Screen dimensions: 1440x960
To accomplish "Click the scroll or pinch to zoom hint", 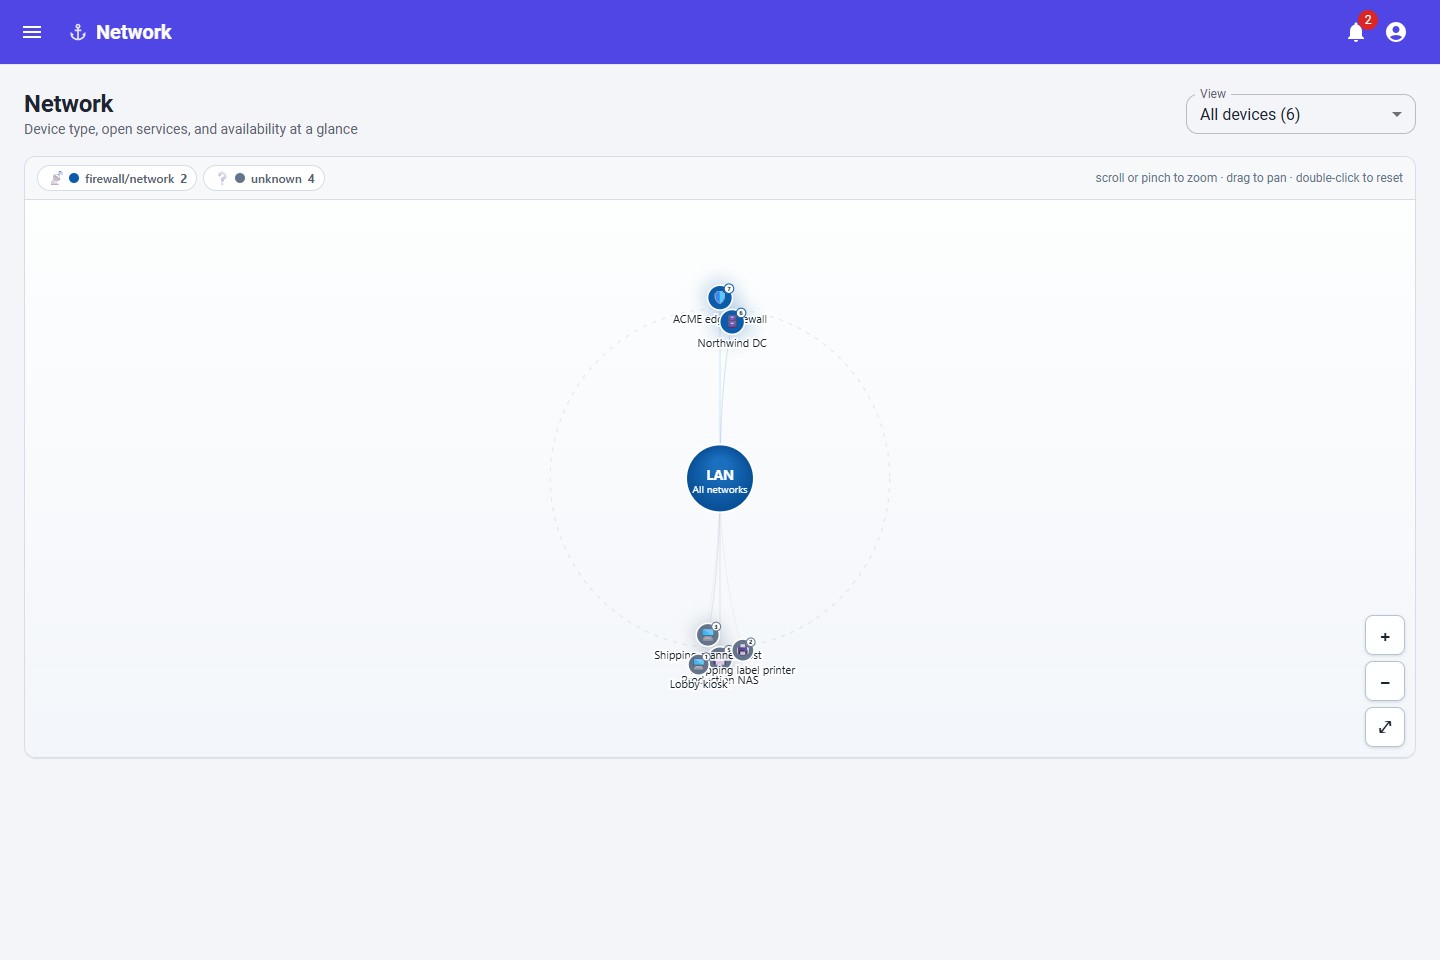I will pos(1249,178).
